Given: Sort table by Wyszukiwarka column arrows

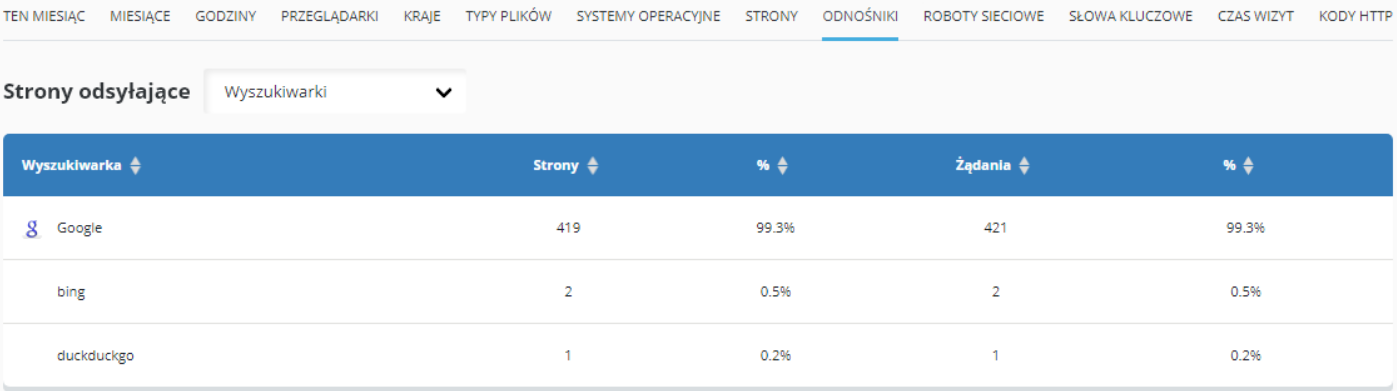Looking at the screenshot, I should (135, 167).
